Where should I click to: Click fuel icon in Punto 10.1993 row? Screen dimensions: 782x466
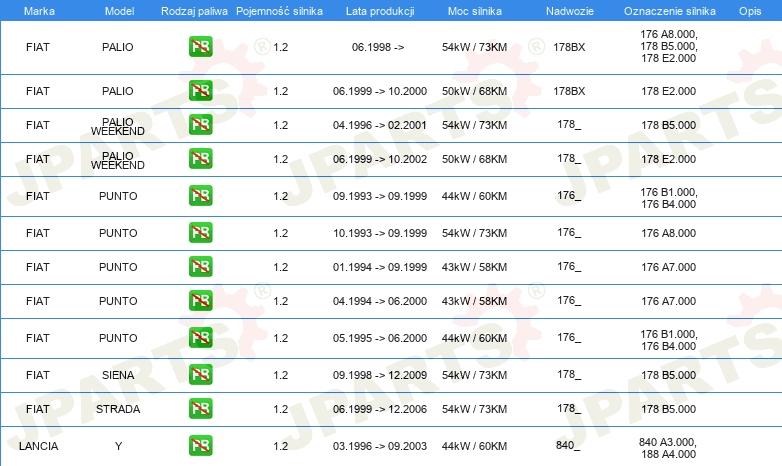200,233
